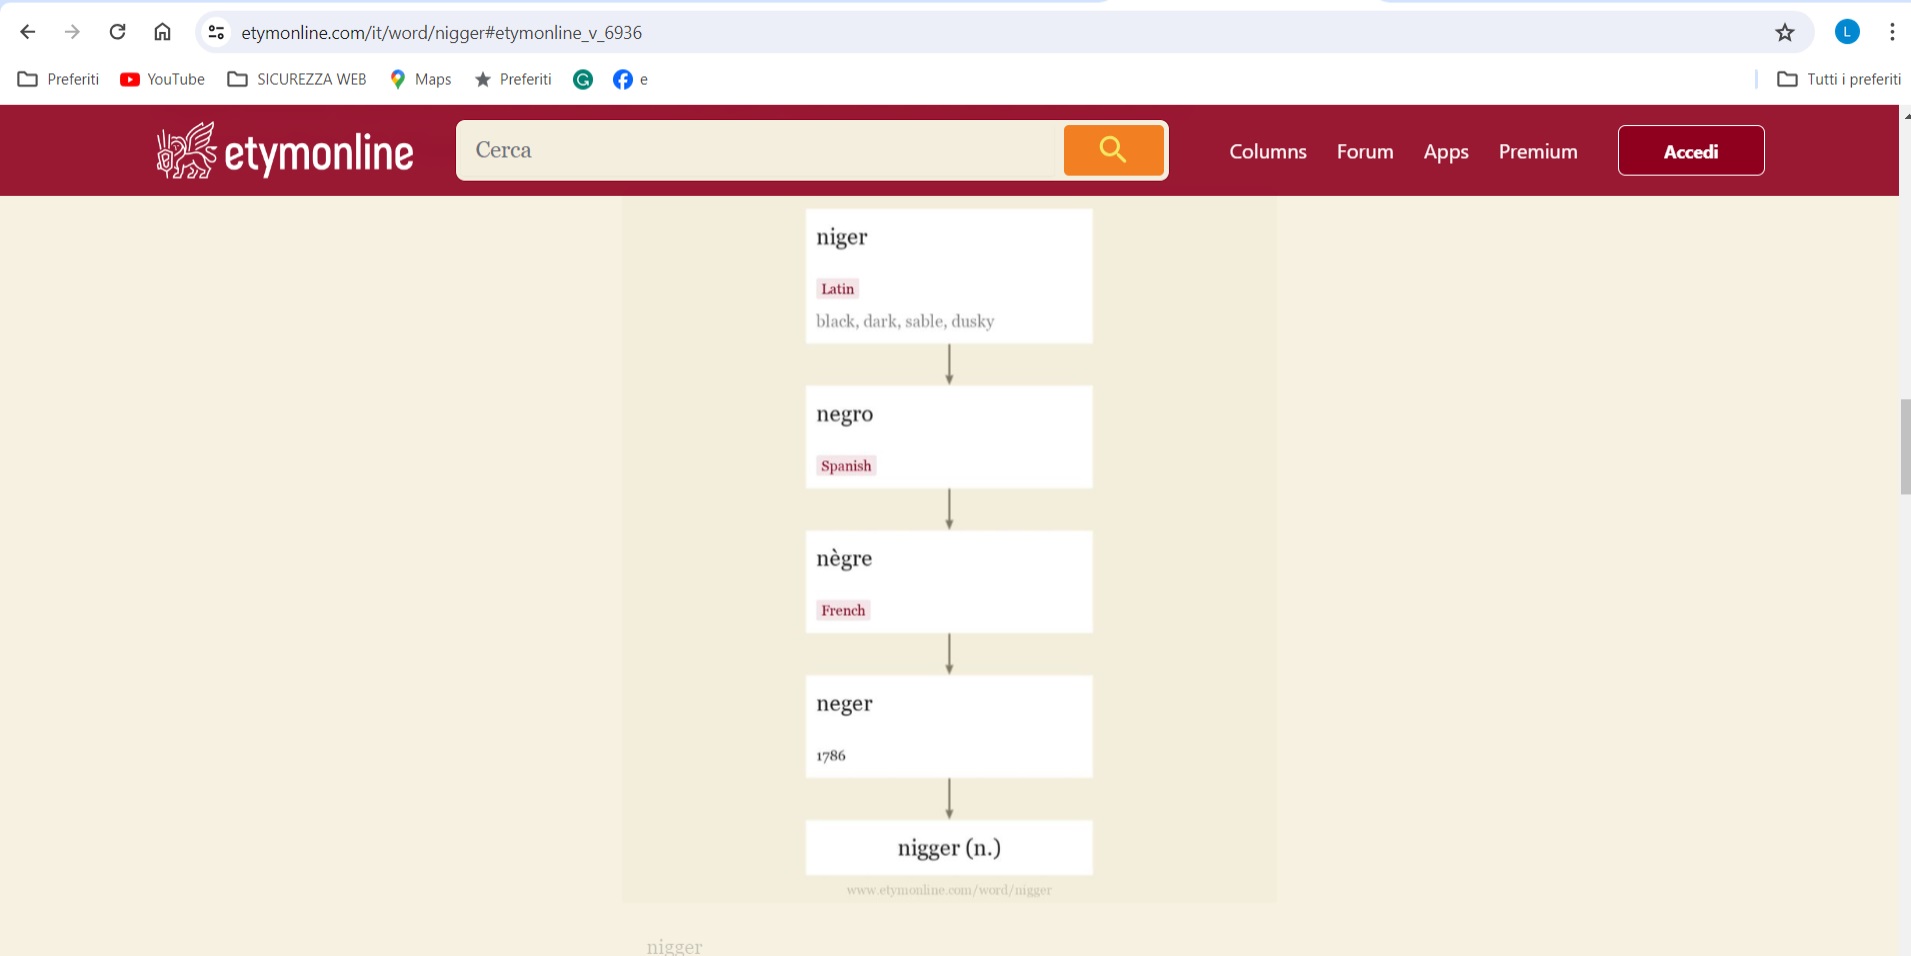Click the Accedi login button
The image size is (1911, 956).
(1691, 151)
